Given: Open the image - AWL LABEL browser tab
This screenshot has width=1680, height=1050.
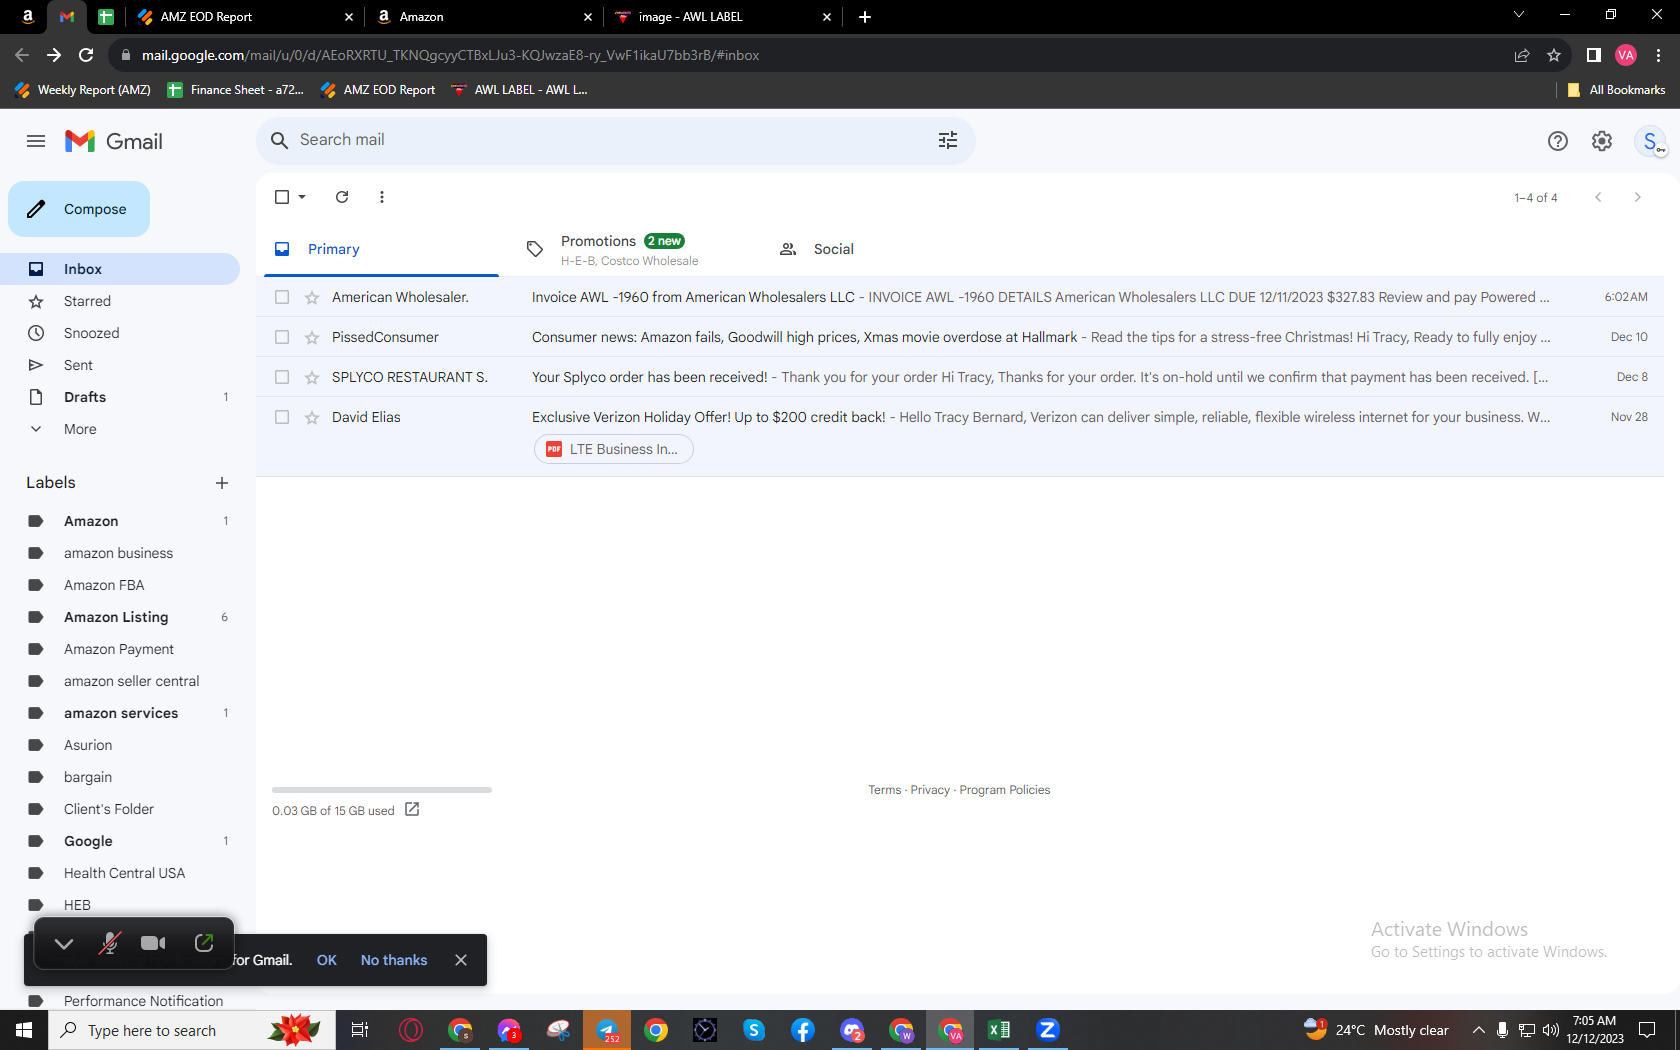Looking at the screenshot, I should click(x=722, y=17).
